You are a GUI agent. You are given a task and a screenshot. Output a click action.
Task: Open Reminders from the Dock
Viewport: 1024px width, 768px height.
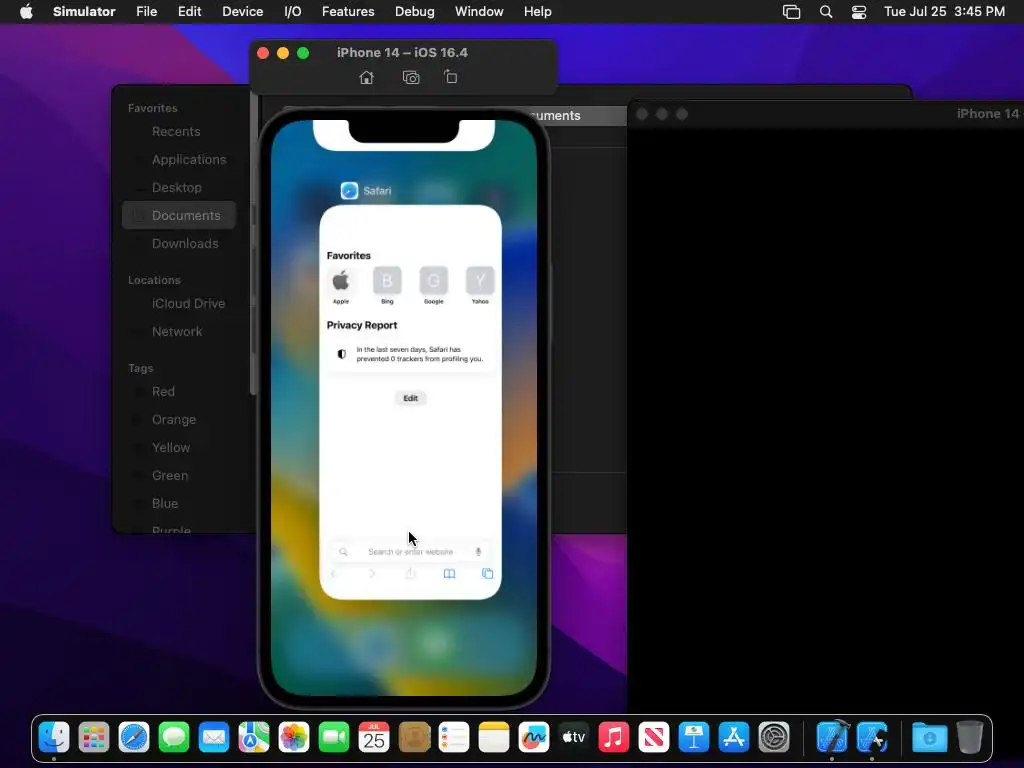click(454, 738)
